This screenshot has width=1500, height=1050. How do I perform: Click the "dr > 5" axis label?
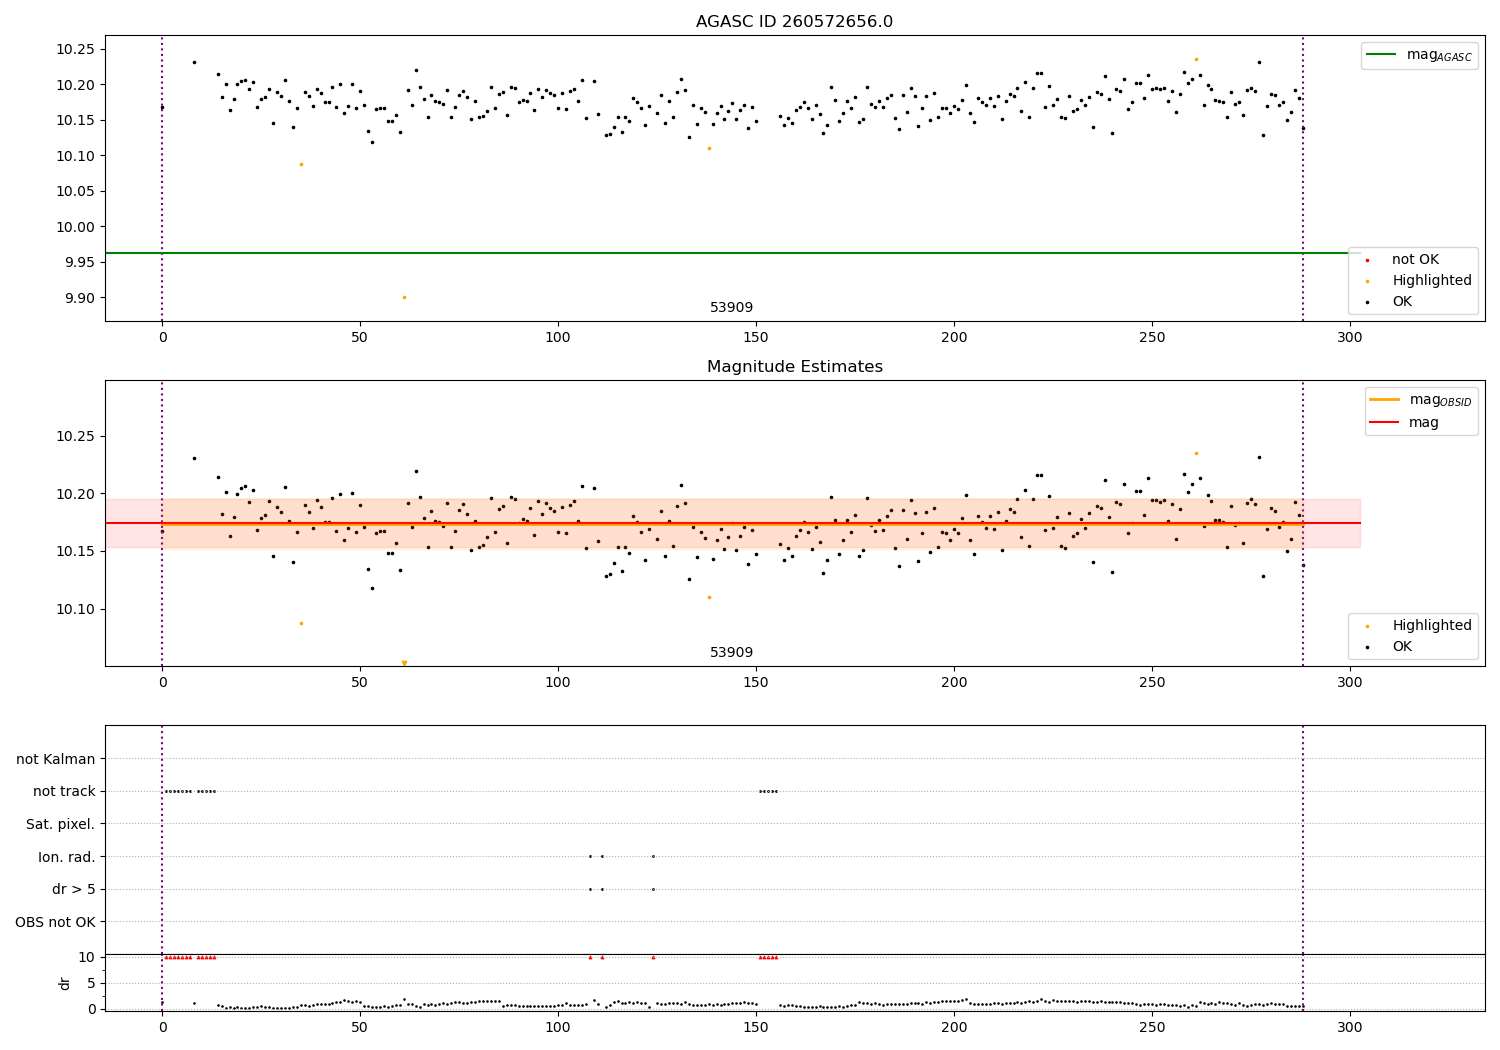(74, 889)
